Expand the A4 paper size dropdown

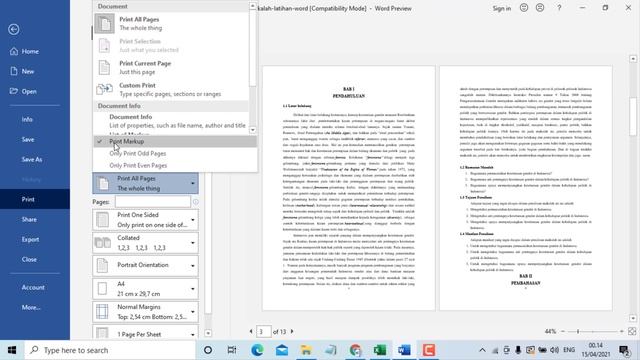pyautogui.click(x=146, y=289)
